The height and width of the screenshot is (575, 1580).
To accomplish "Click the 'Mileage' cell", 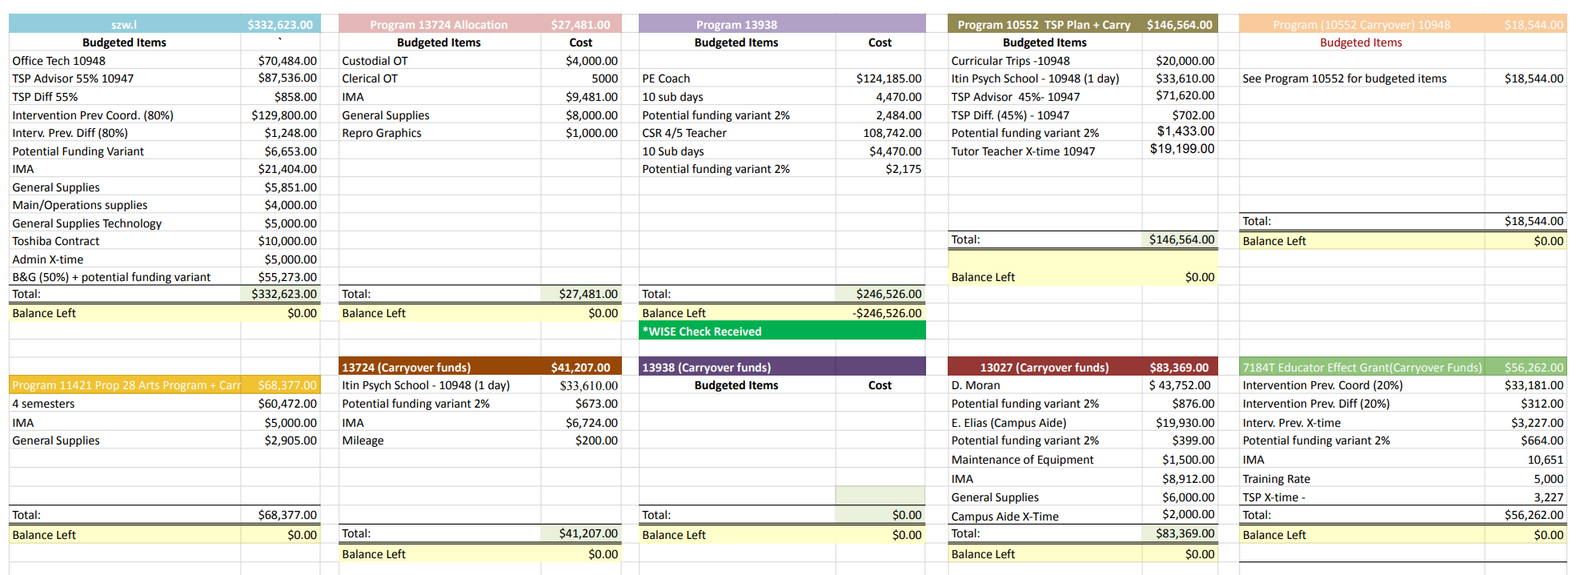I will coord(439,441).
